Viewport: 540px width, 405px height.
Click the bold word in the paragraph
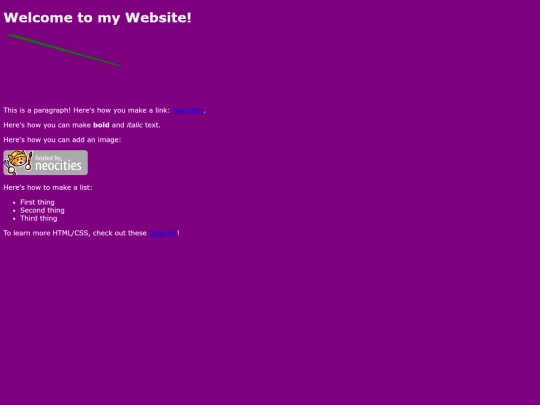(x=101, y=125)
